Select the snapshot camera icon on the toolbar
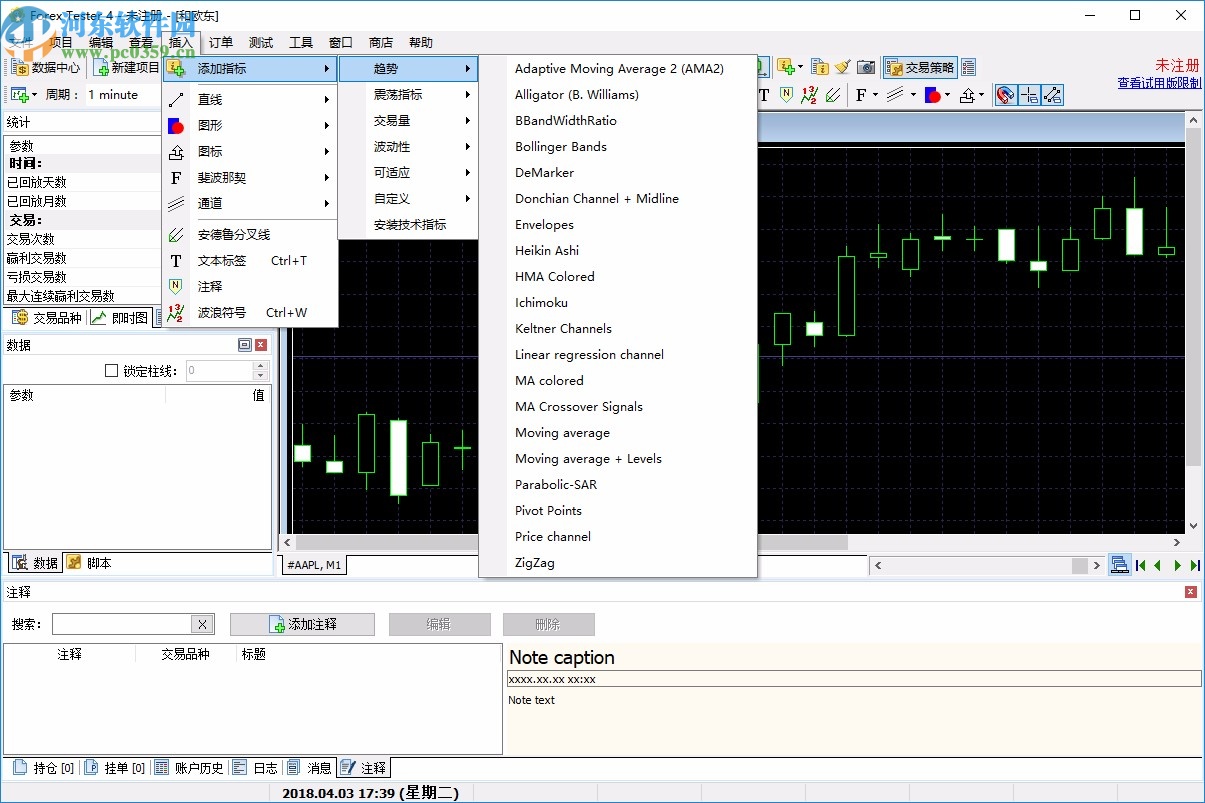 pos(865,68)
